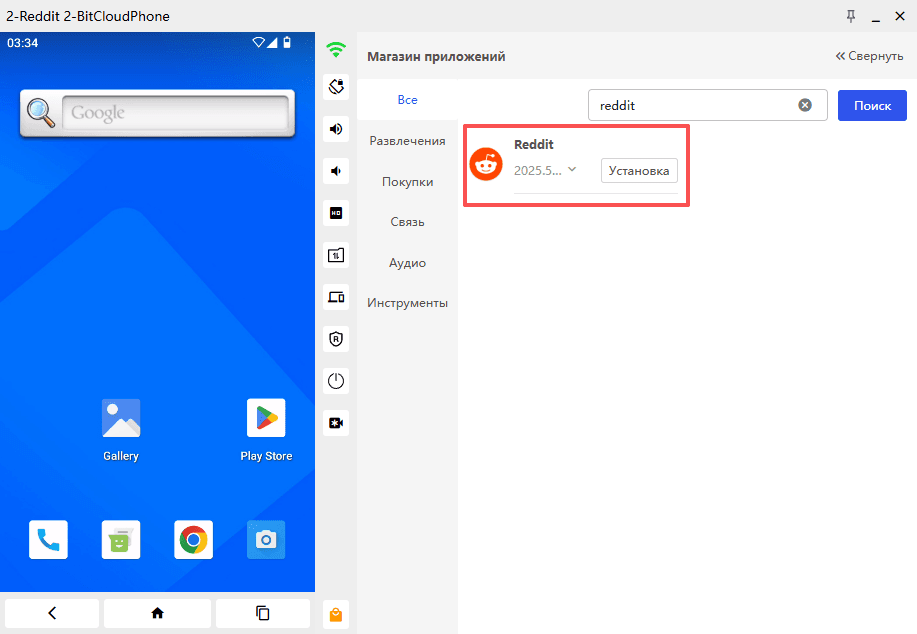The height and width of the screenshot is (634, 917).
Task: Open the screen recording icon
Action: pos(336,423)
